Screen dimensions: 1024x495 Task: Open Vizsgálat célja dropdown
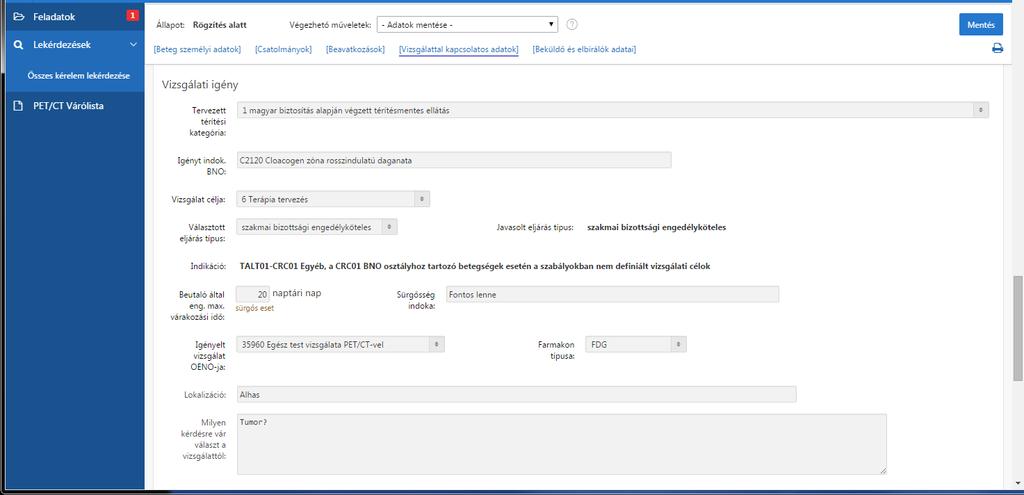tap(333, 199)
